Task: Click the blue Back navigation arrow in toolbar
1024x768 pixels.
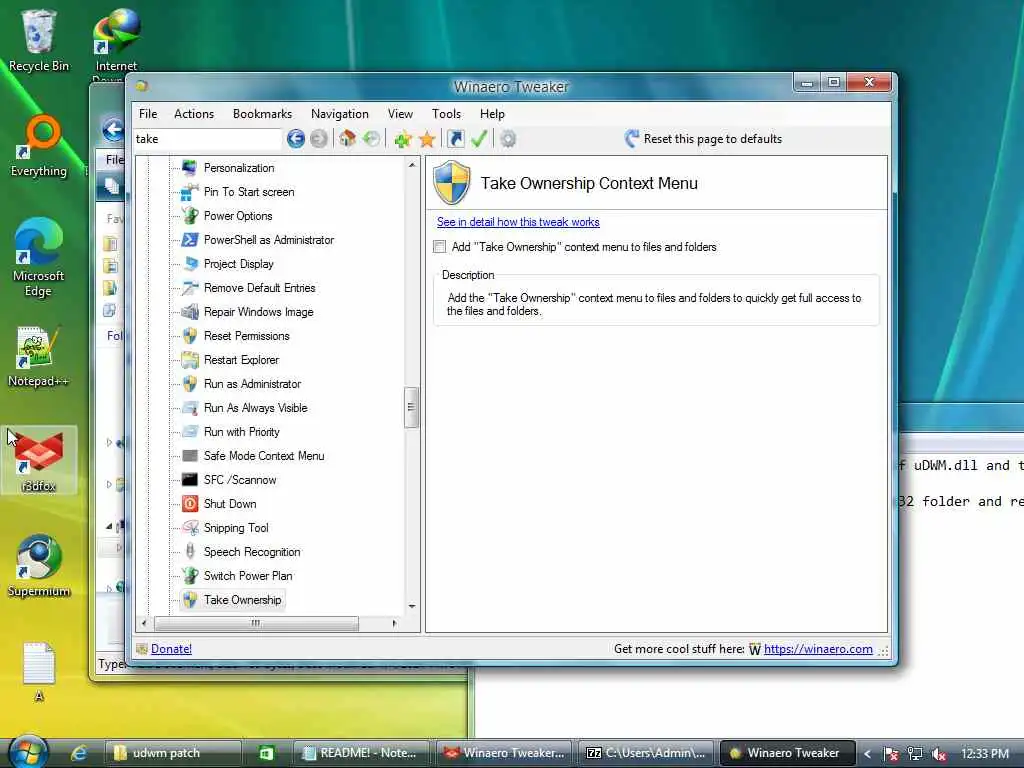Action: coord(296,138)
